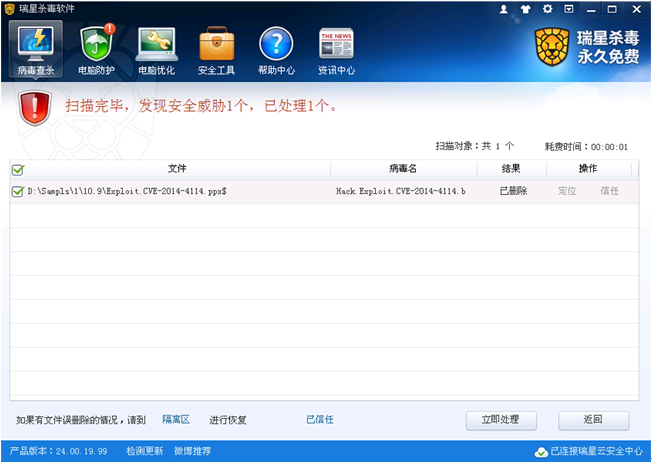The width and height of the screenshot is (652, 463).
Task: Open the 资讯中心 news section
Action: click(336, 50)
